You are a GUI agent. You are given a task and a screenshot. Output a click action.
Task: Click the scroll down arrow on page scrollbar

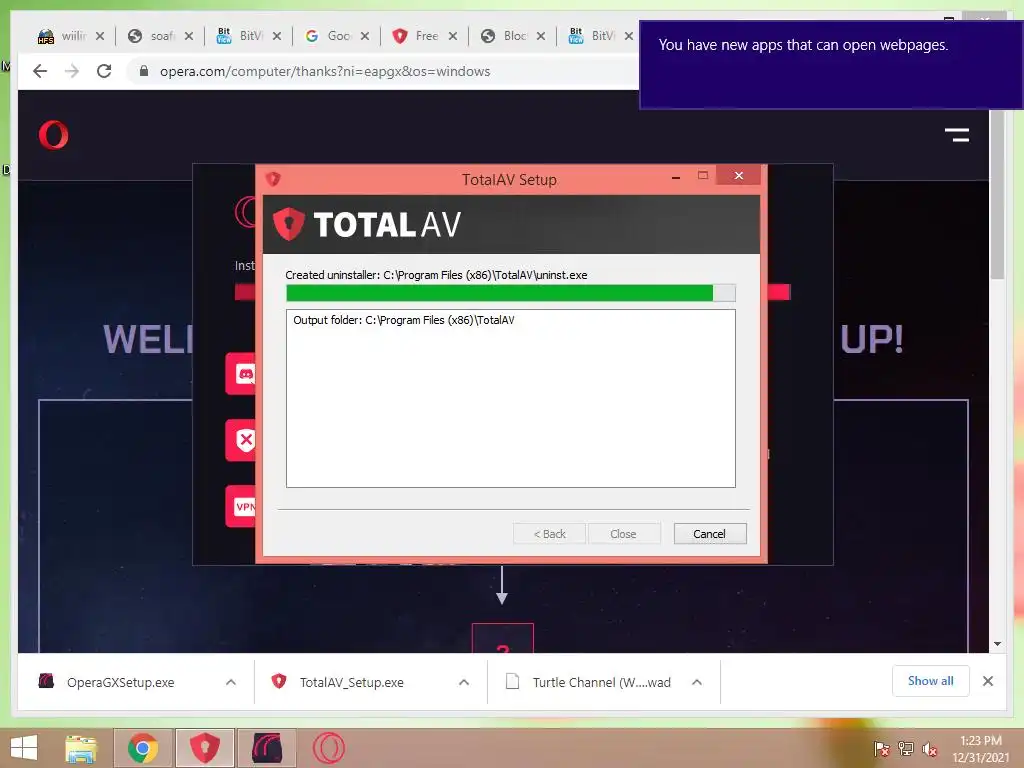click(997, 644)
